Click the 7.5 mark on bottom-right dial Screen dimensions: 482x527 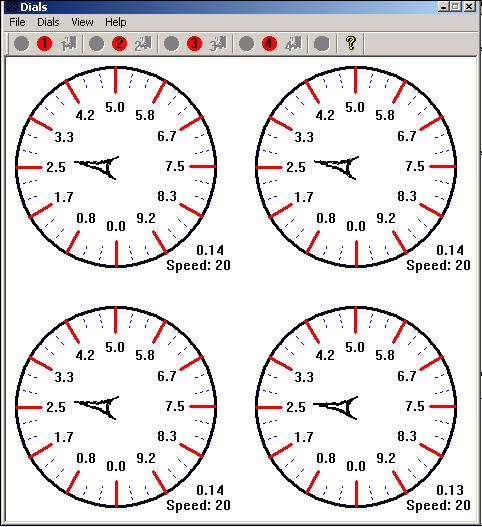415,406
